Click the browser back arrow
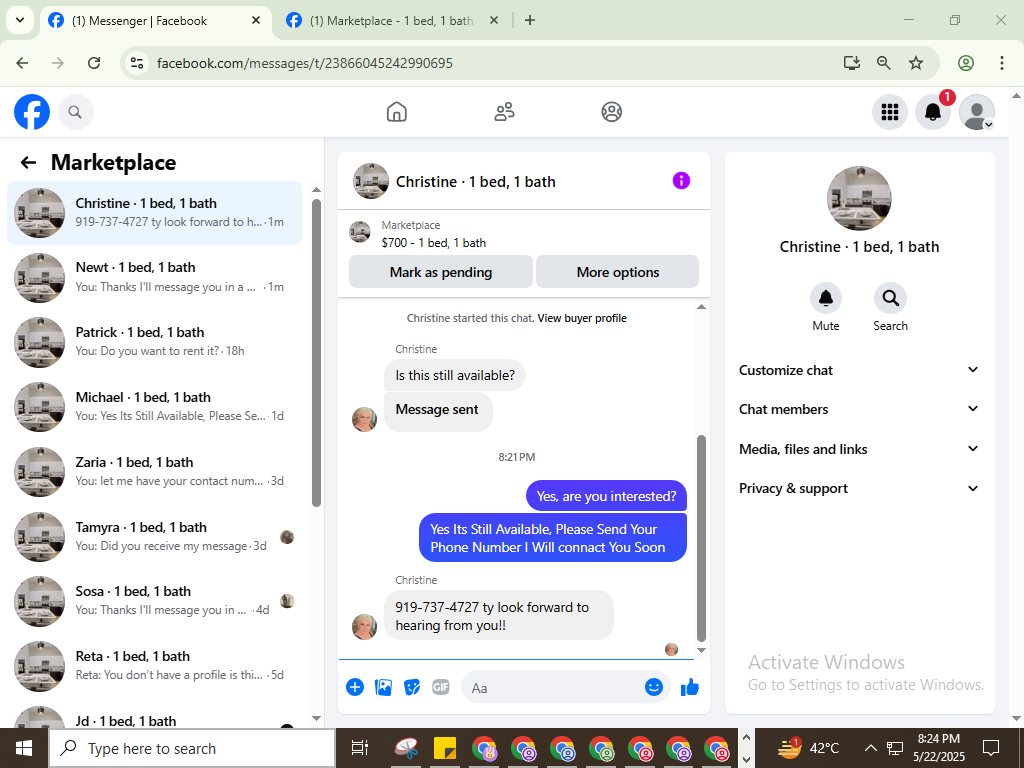 click(x=22, y=63)
